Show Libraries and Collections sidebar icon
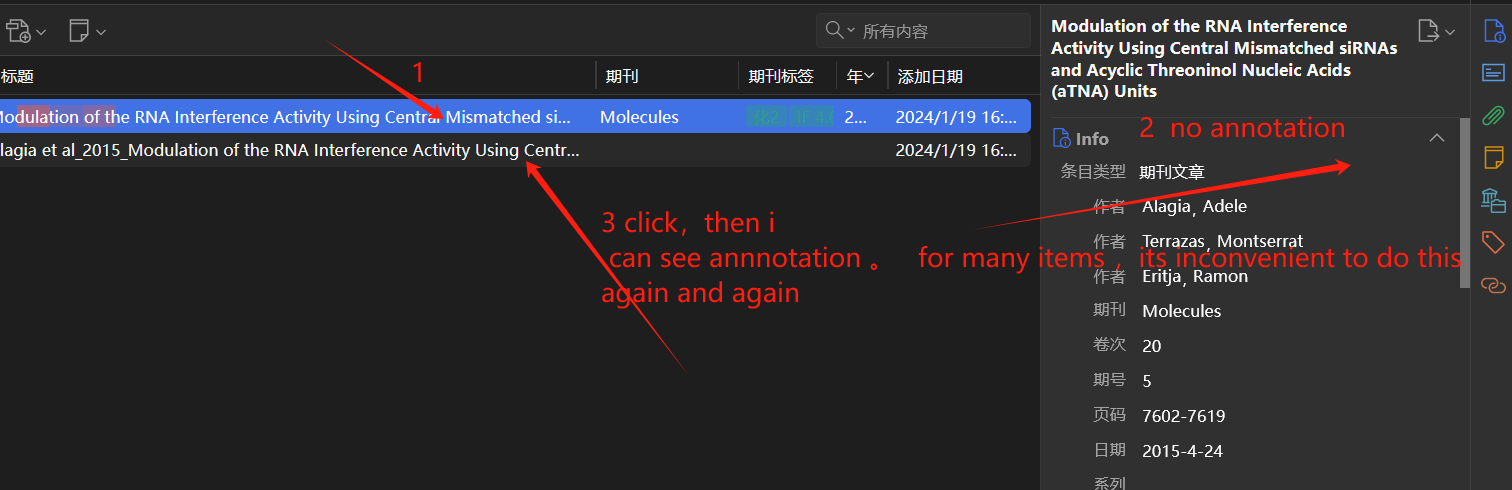This screenshot has height=490, width=1512. click(1493, 200)
